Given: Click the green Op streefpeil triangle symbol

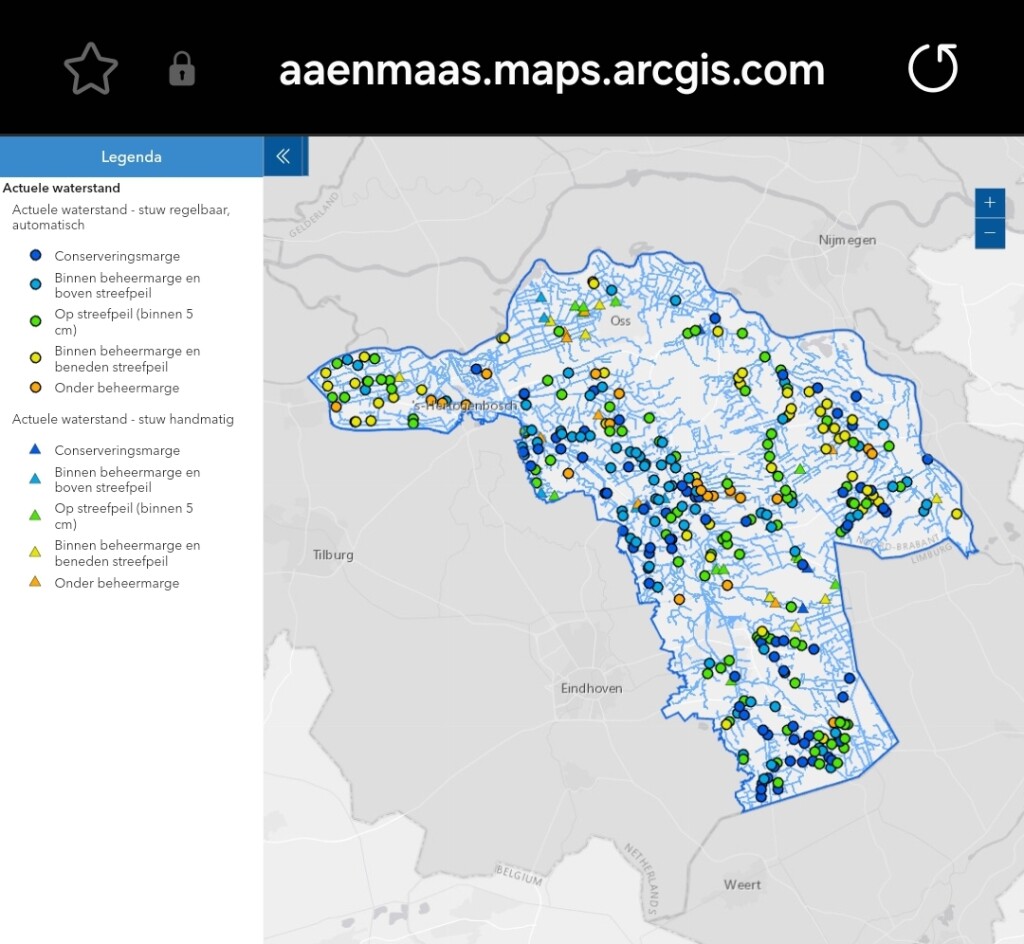Looking at the screenshot, I should tap(35, 515).
